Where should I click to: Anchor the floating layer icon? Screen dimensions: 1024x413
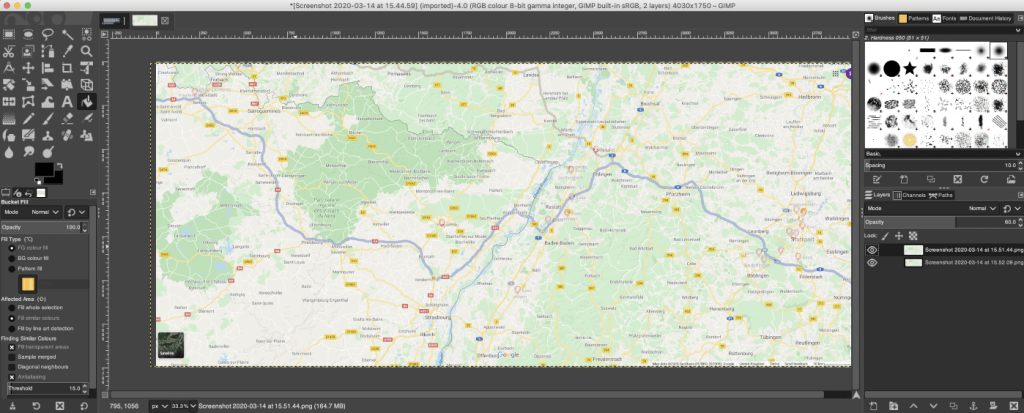(973, 406)
